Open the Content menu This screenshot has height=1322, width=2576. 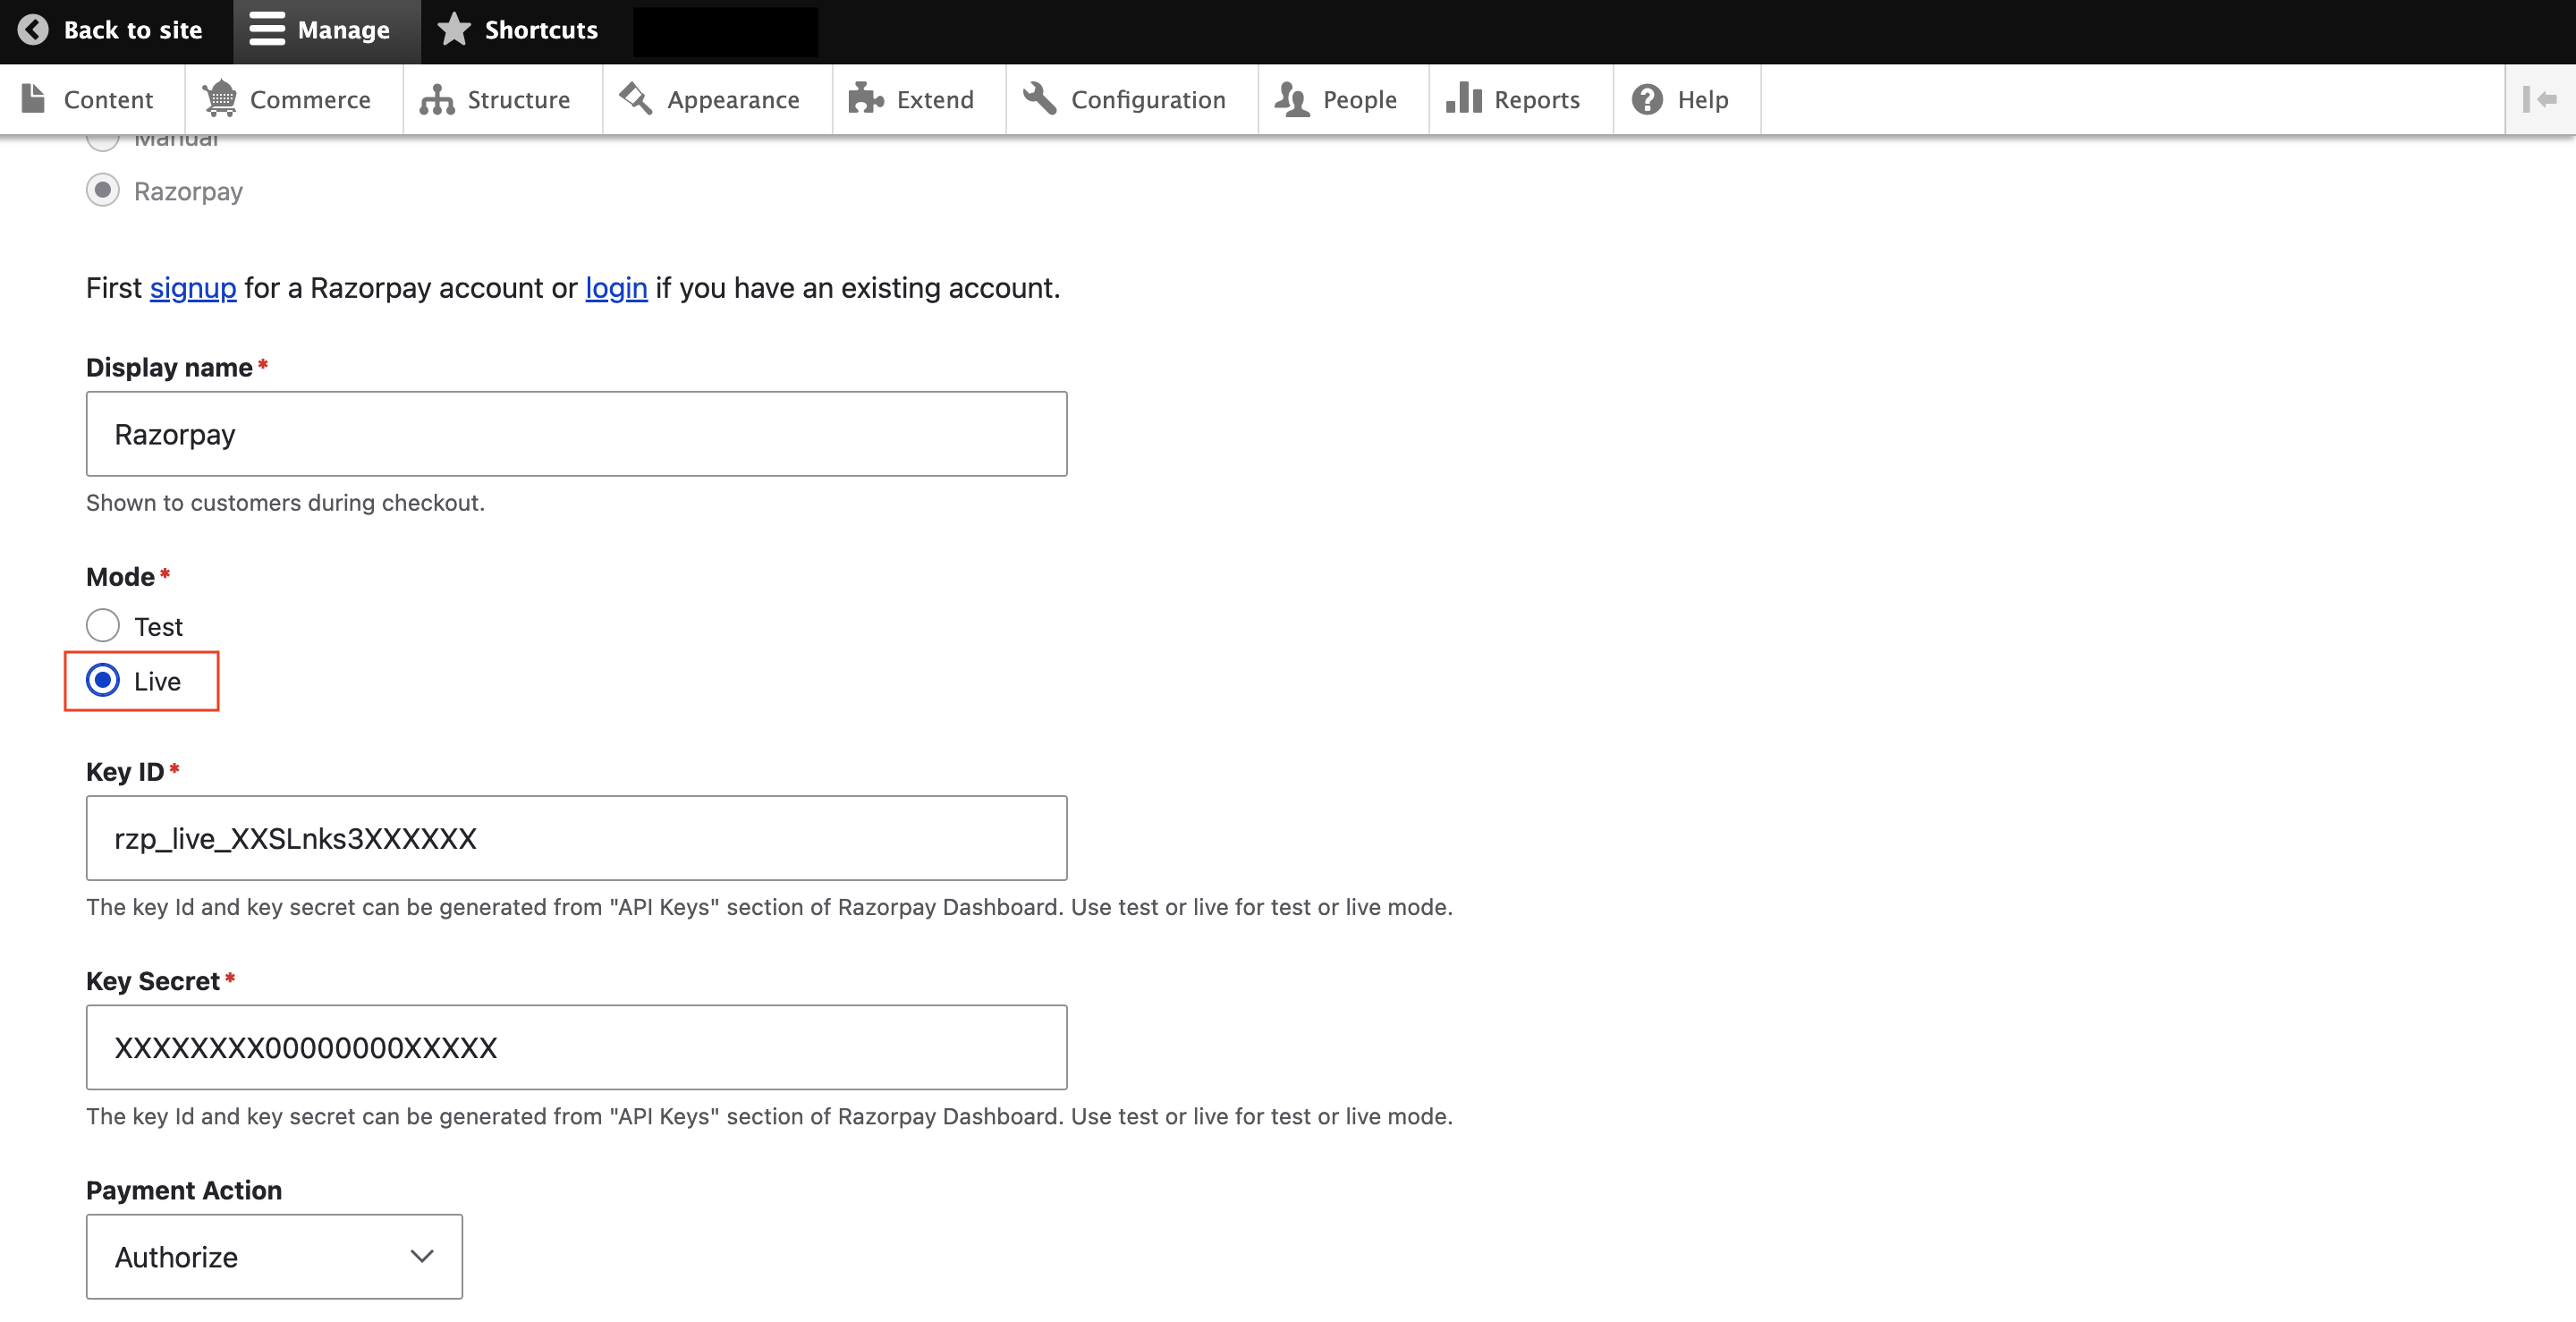[x=92, y=99]
